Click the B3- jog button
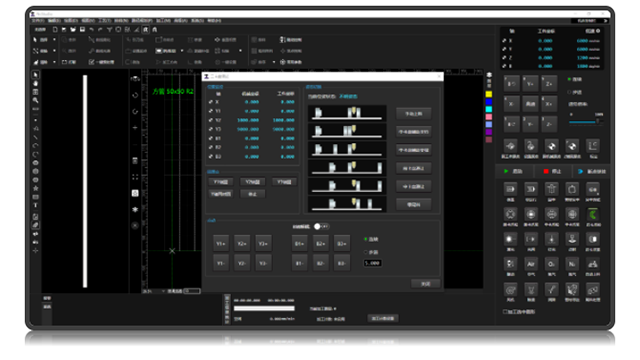The width and height of the screenshot is (640, 360). coord(342,263)
